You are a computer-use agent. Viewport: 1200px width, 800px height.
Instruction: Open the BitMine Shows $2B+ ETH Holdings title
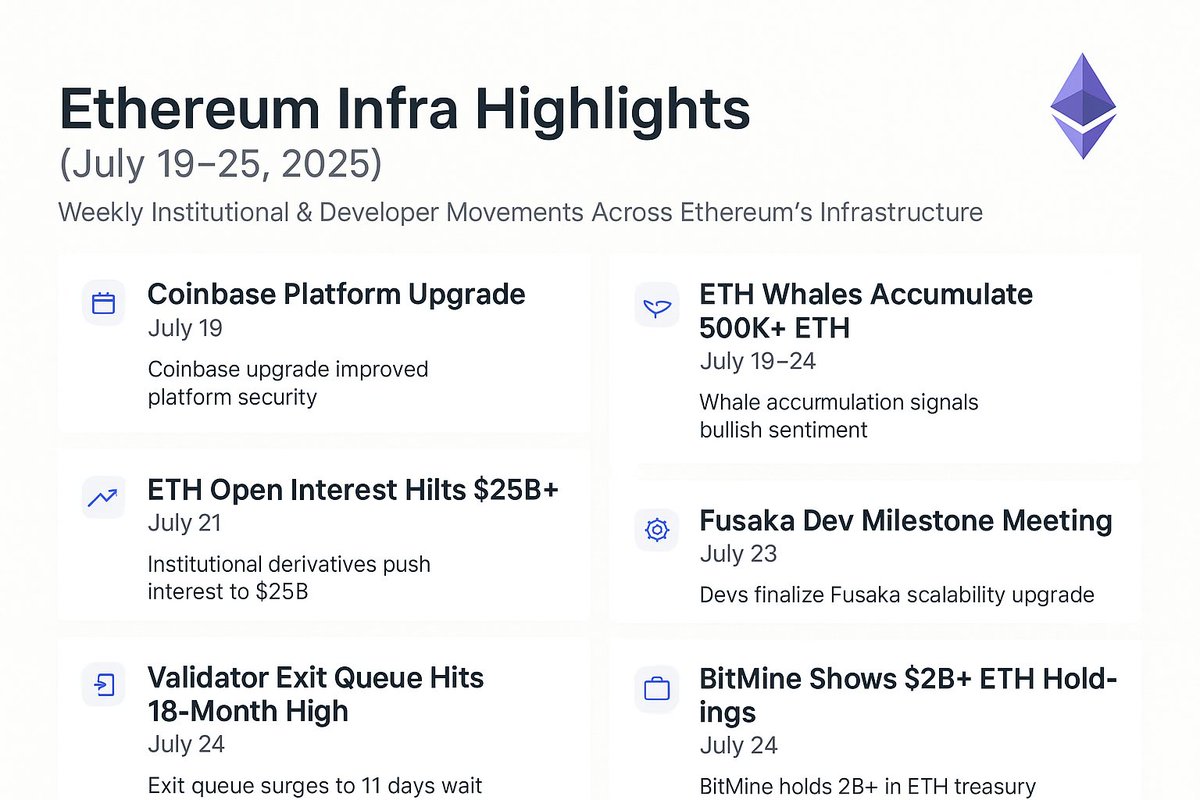[908, 696]
